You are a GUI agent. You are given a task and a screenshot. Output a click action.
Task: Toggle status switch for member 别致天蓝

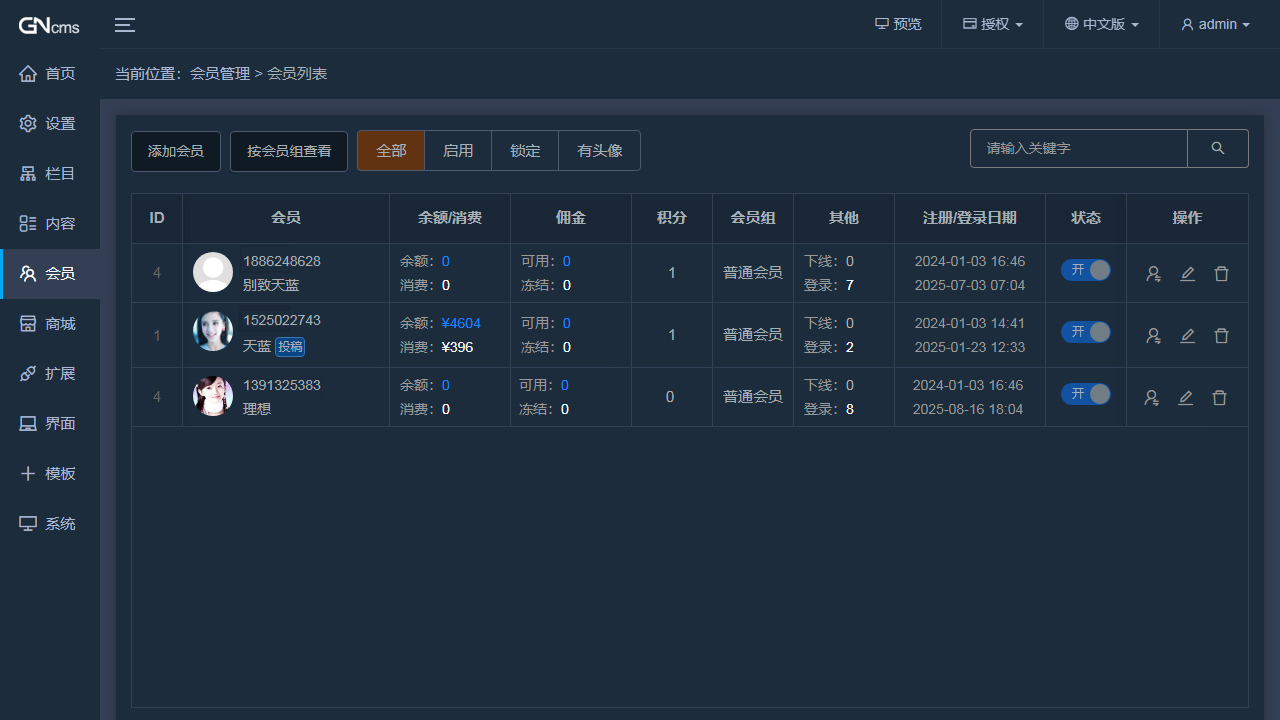[x=1086, y=270]
